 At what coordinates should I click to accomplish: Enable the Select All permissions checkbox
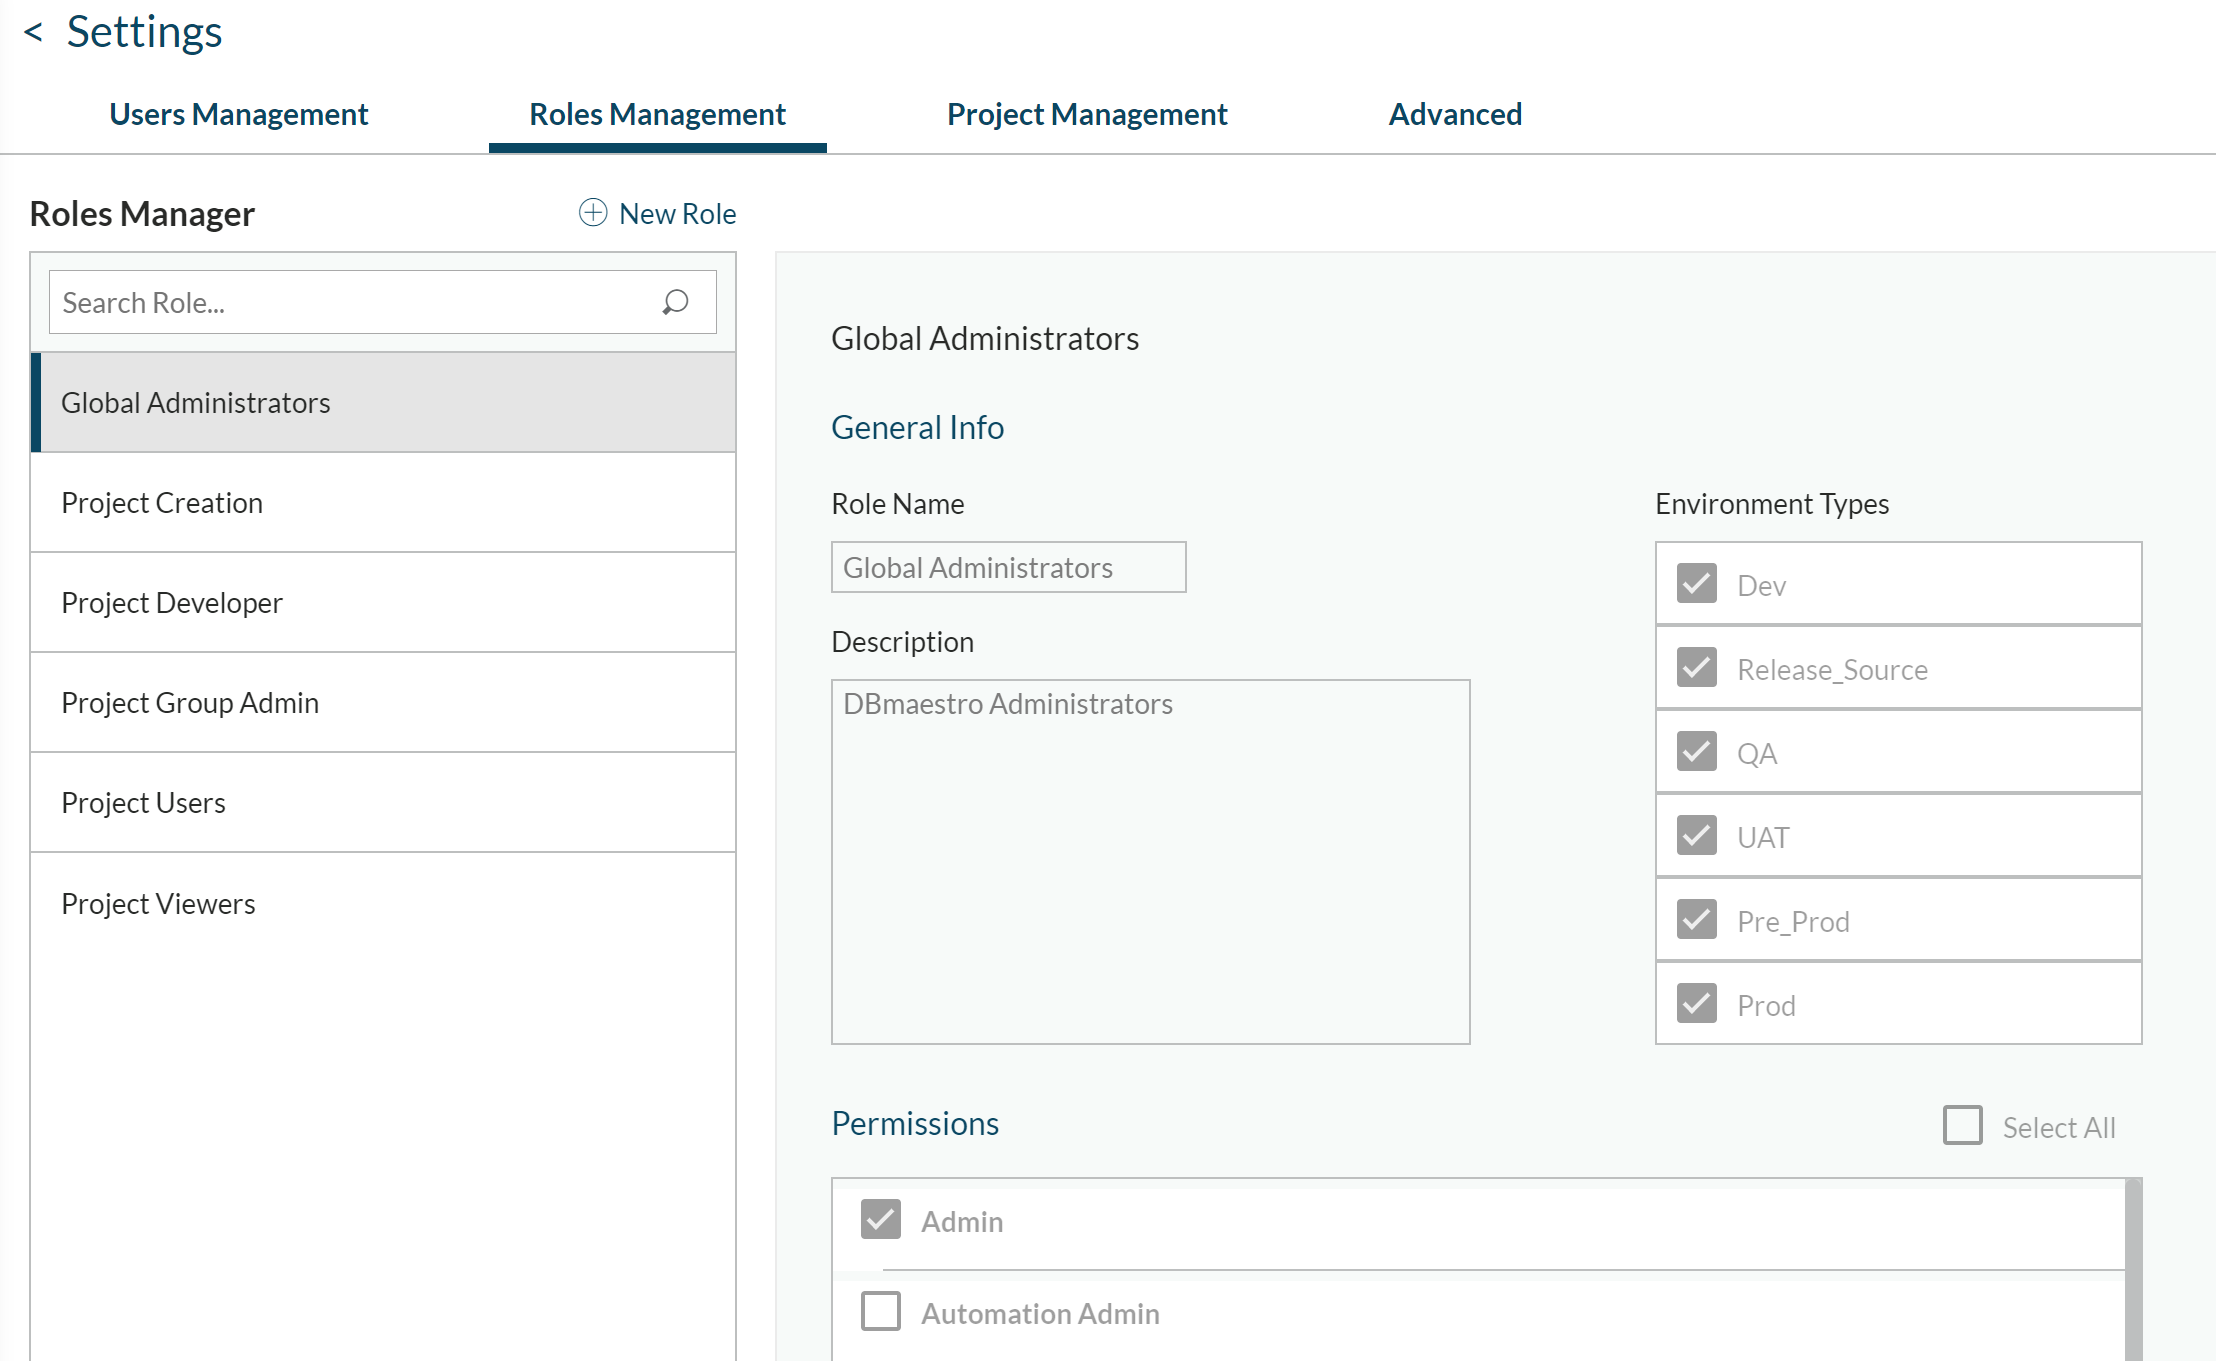click(1962, 1125)
